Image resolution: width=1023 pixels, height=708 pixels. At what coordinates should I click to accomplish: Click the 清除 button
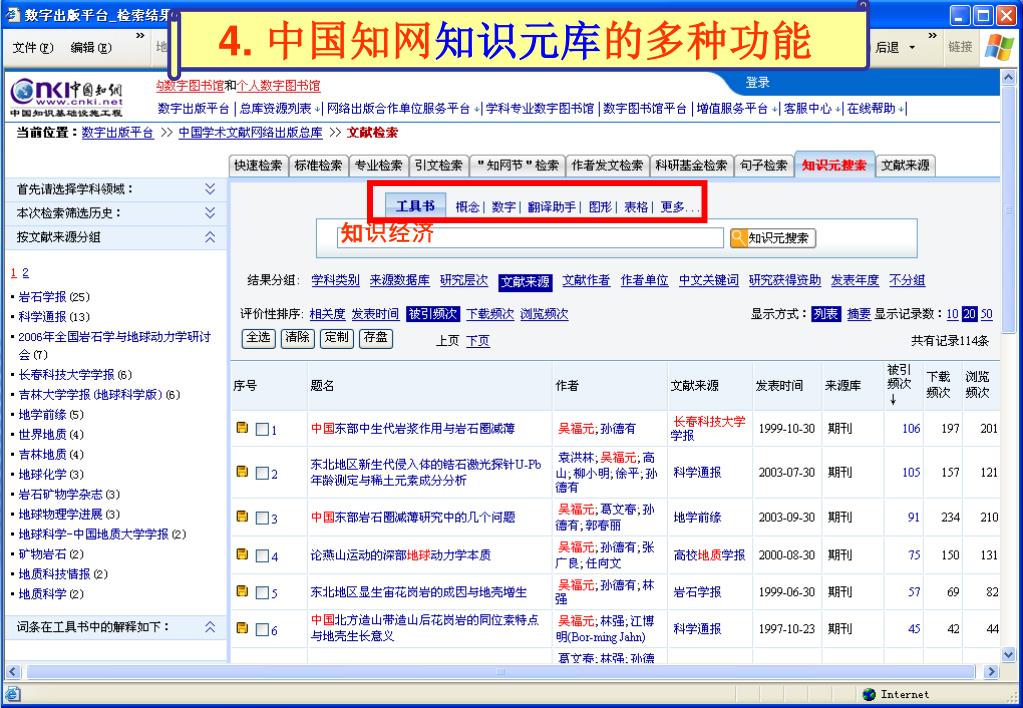click(x=298, y=337)
